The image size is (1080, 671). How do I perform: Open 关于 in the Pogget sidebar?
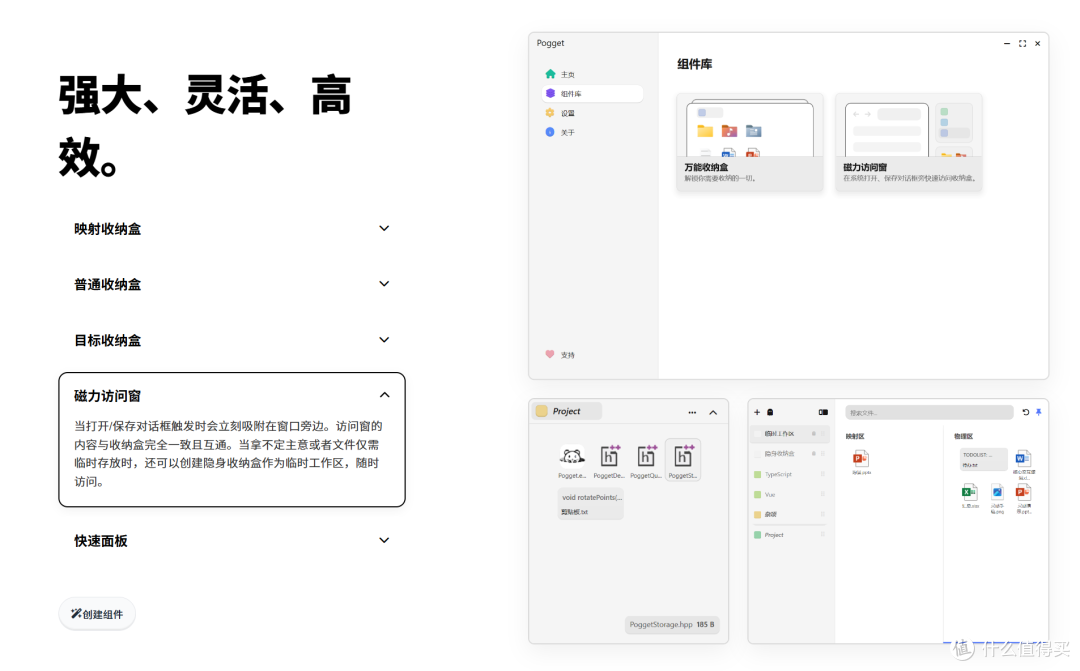tap(592, 132)
